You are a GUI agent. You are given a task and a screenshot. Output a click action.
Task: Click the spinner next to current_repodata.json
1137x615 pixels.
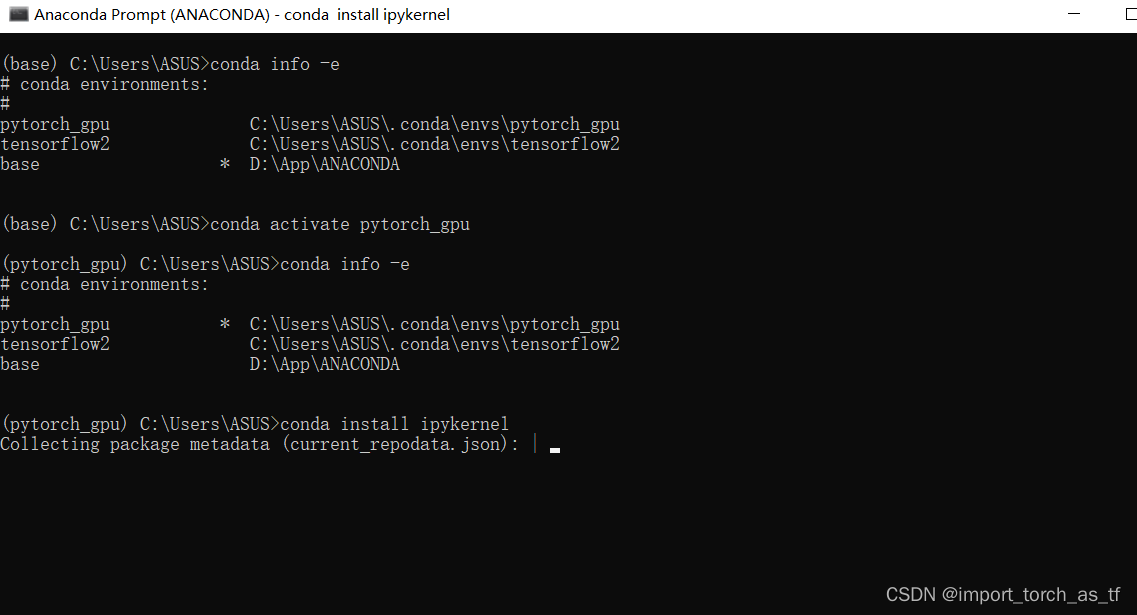pyautogui.click(x=536, y=443)
